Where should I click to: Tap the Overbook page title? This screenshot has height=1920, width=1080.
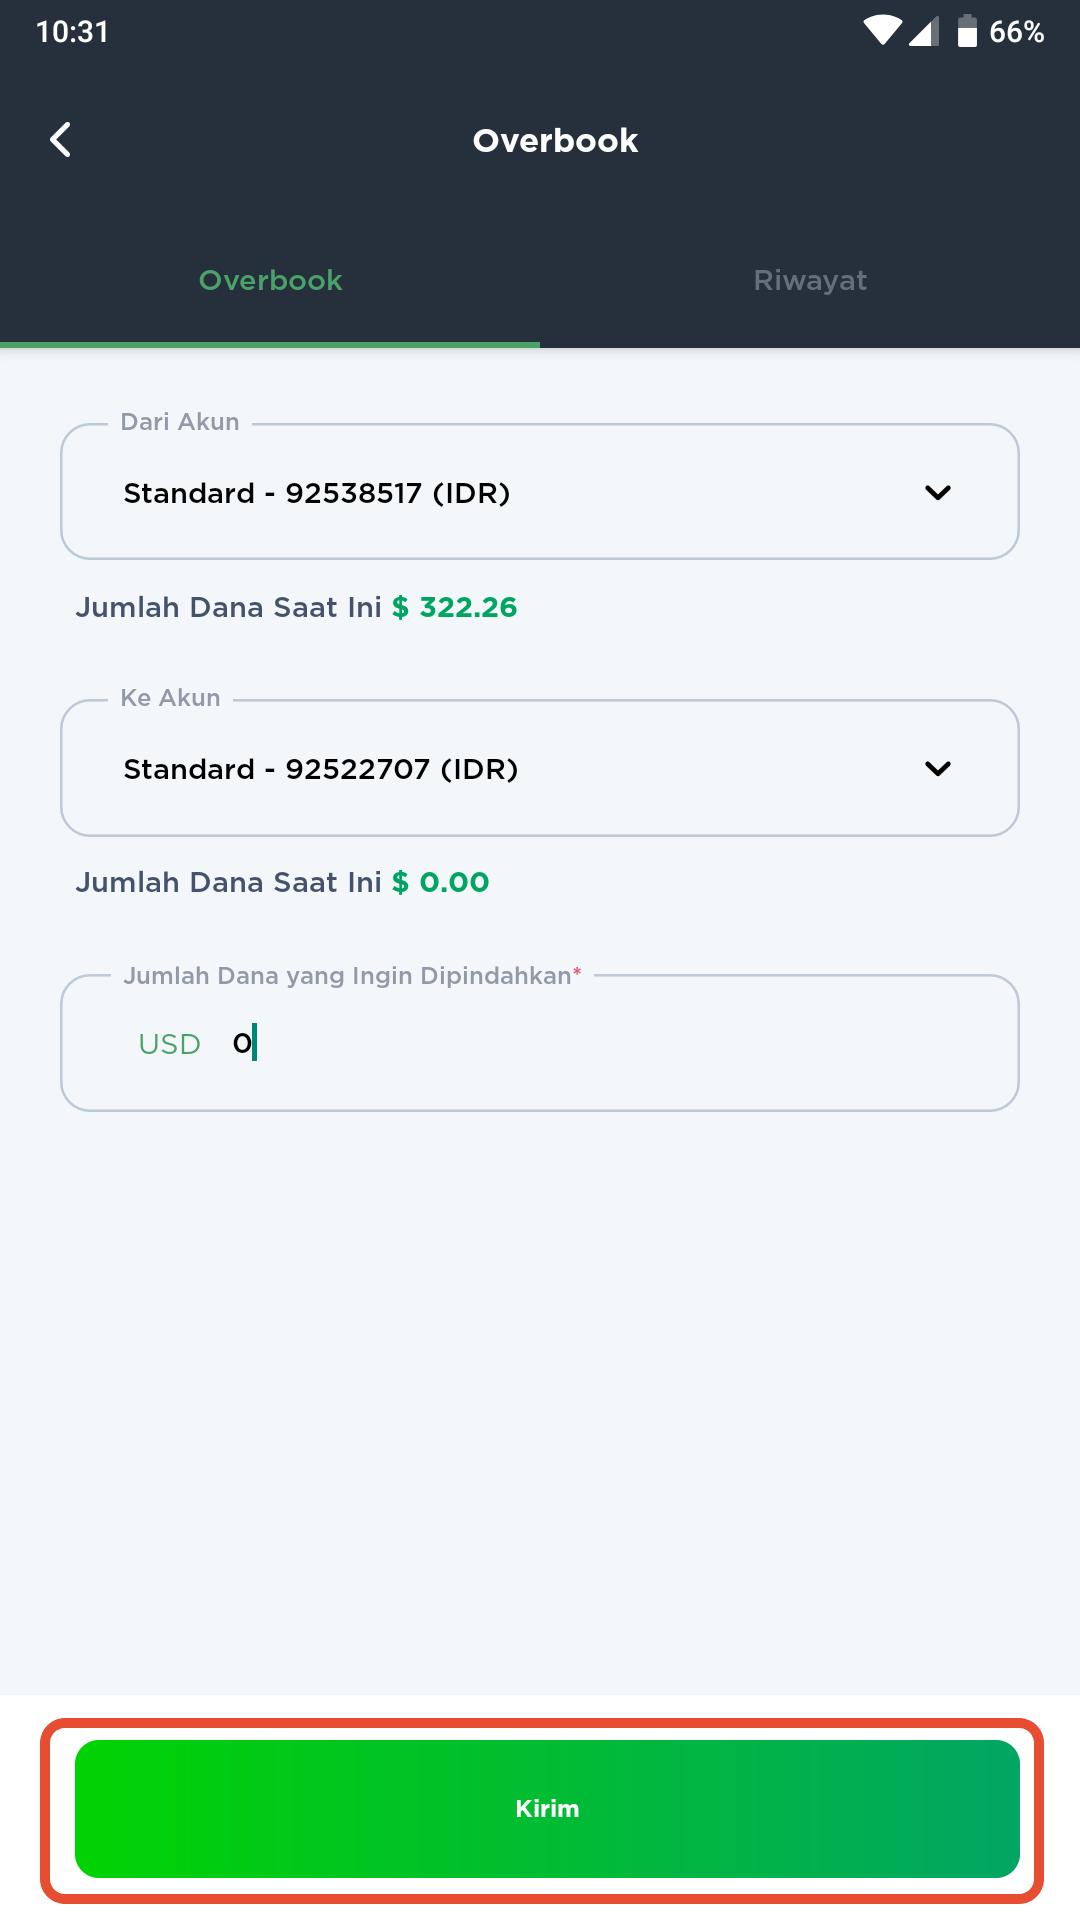pos(555,140)
